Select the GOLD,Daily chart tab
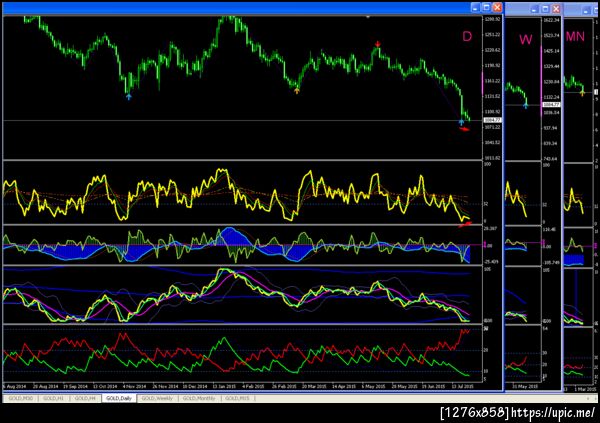 tap(119, 399)
